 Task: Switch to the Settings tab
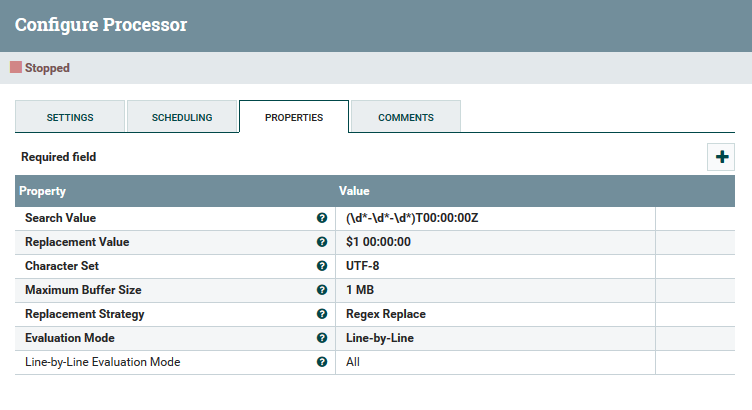tap(70, 117)
